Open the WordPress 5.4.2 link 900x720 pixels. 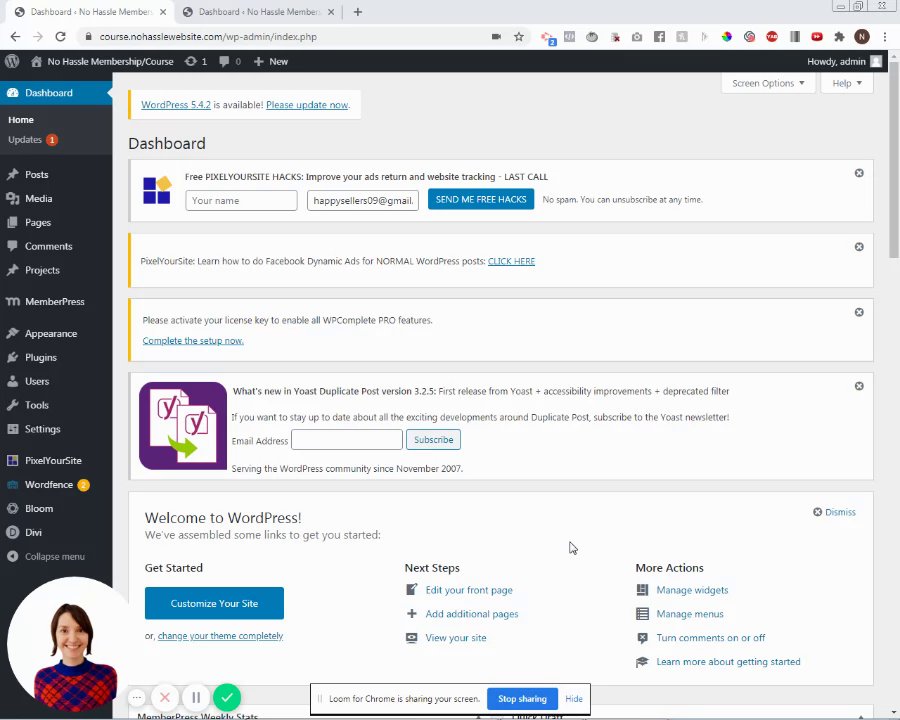coord(176,104)
